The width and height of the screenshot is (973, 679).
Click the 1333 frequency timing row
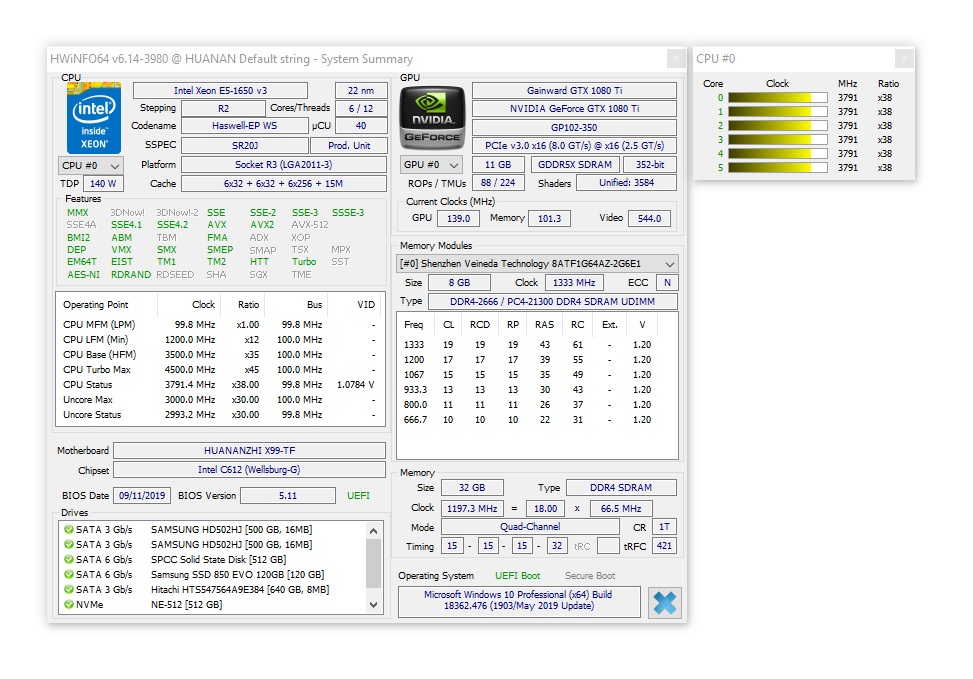click(x=537, y=344)
